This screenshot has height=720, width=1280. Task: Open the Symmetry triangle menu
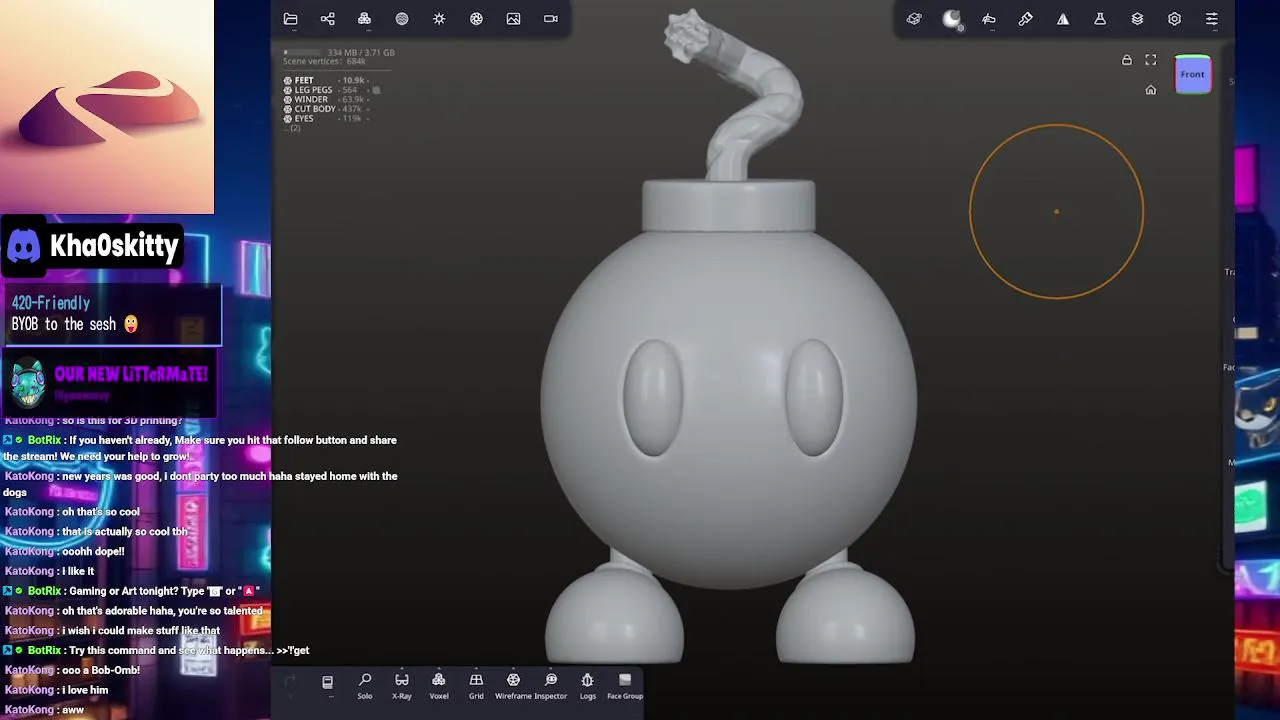pyautogui.click(x=1063, y=19)
